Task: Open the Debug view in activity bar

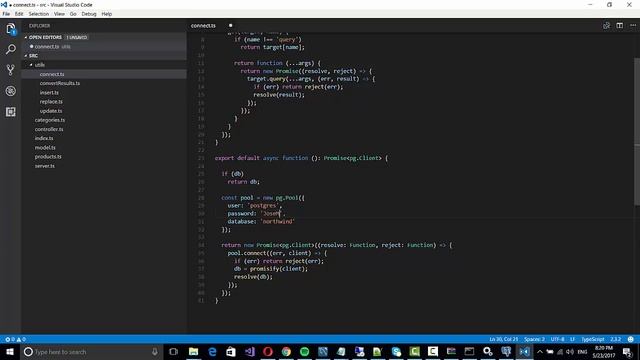Action: tap(11, 91)
